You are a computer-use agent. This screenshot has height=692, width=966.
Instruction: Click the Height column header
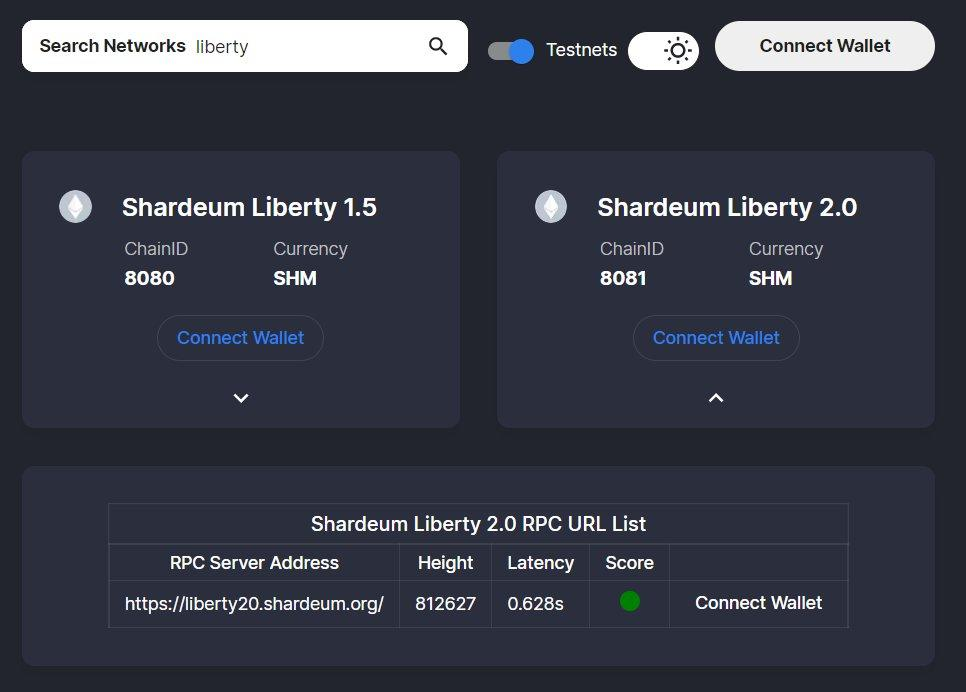[x=445, y=563]
